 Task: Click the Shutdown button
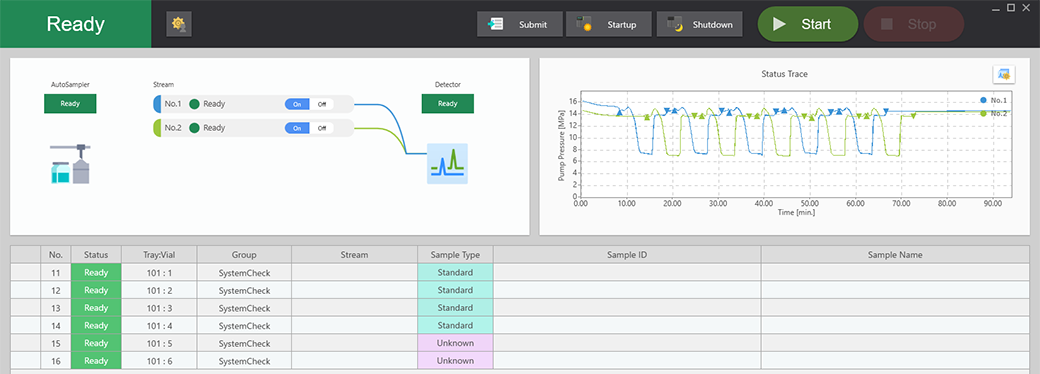[699, 25]
